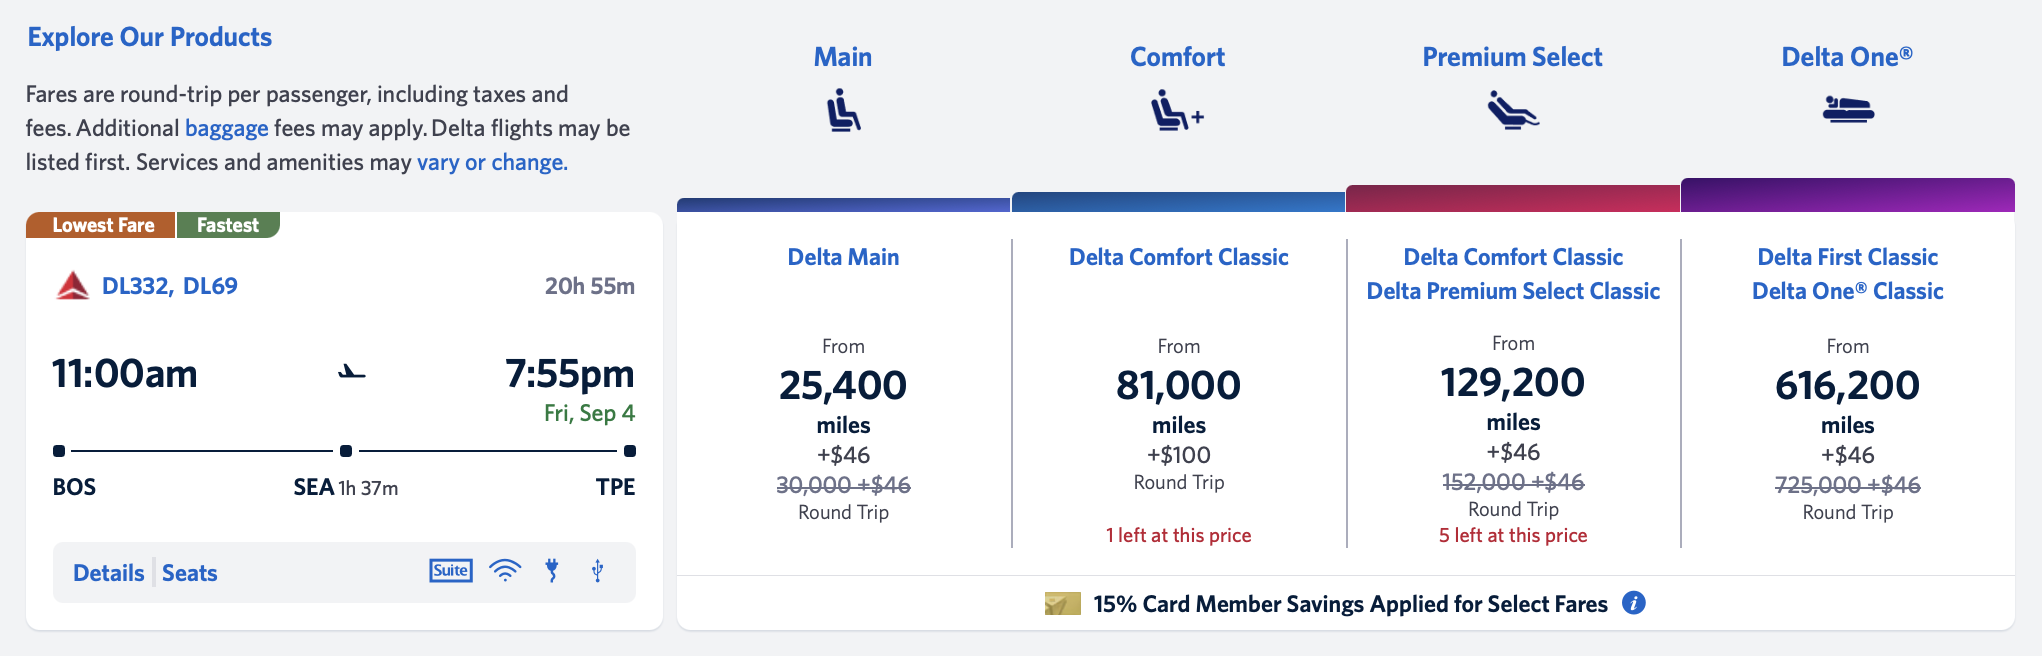This screenshot has width=2042, height=656.
Task: Click the gold card member icon
Action: click(x=1059, y=604)
